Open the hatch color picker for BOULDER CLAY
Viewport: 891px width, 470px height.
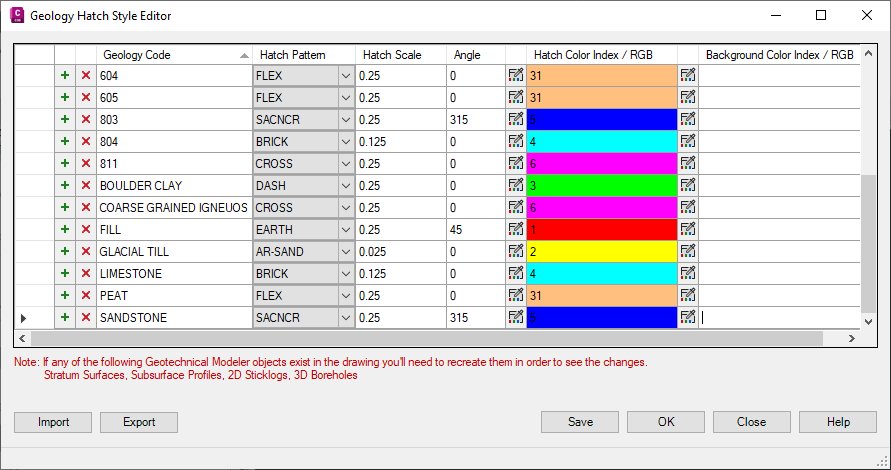click(x=516, y=185)
